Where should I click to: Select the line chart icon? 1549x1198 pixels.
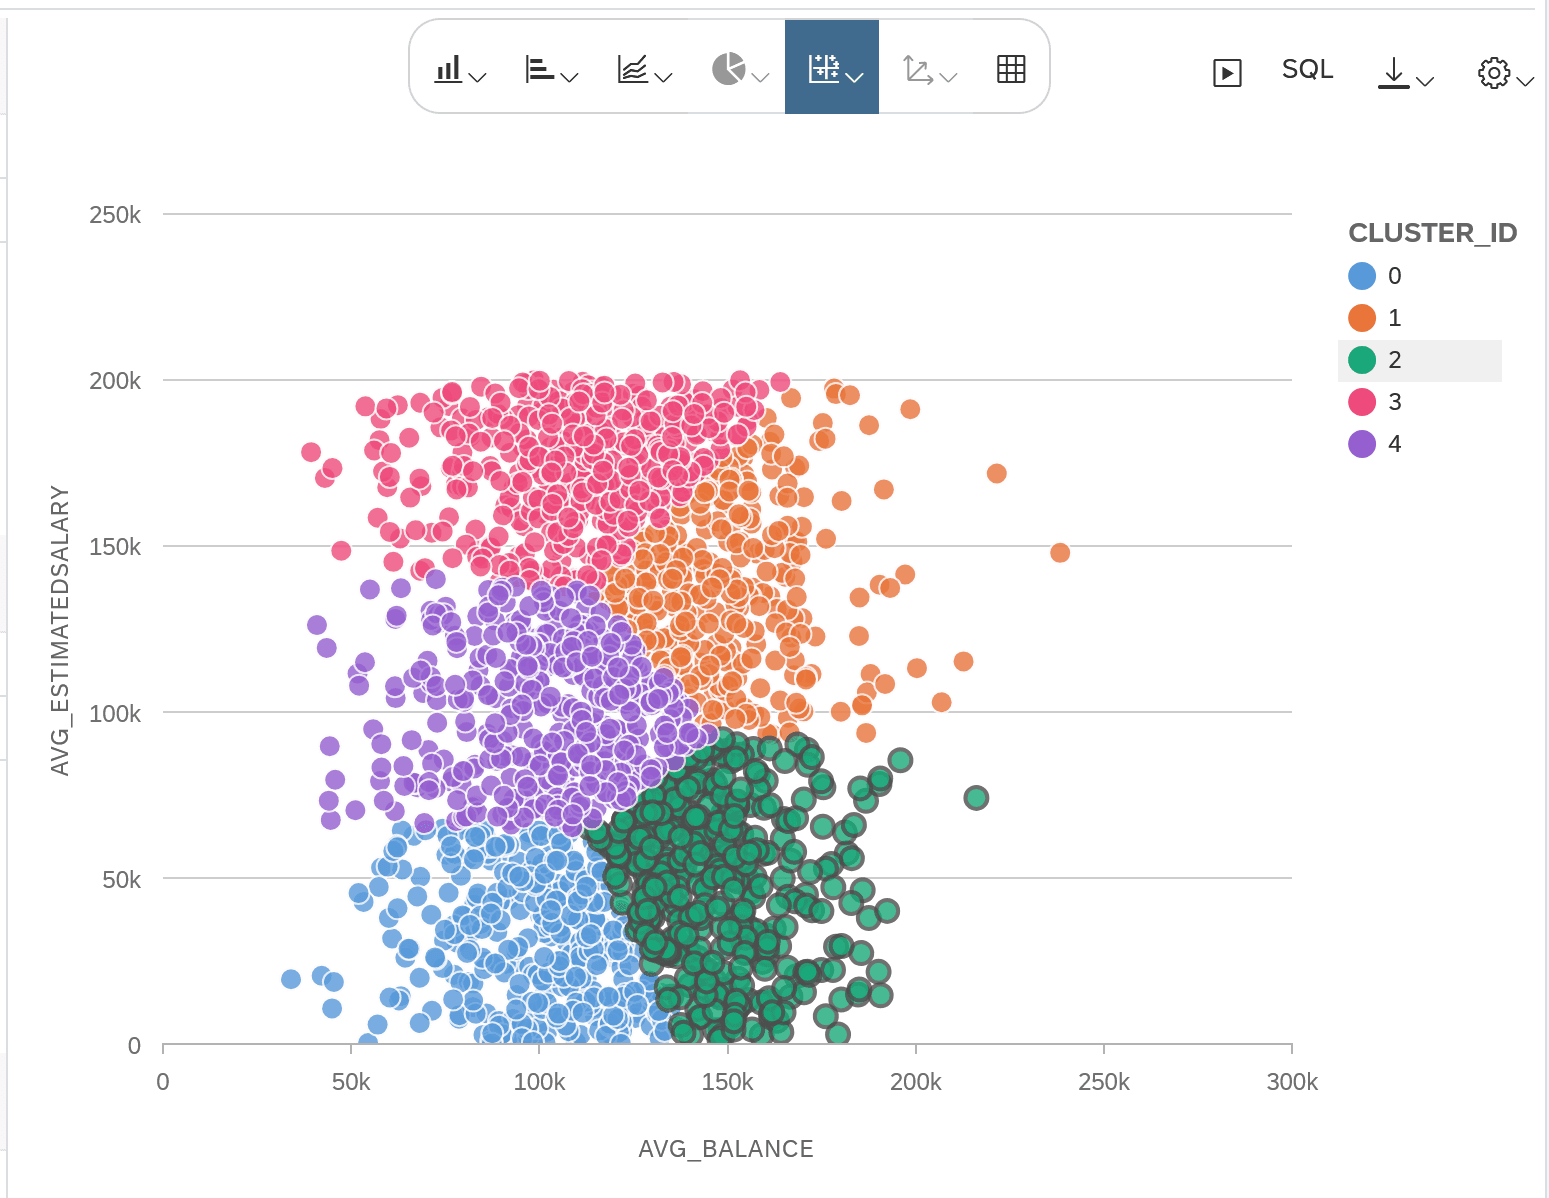(633, 67)
